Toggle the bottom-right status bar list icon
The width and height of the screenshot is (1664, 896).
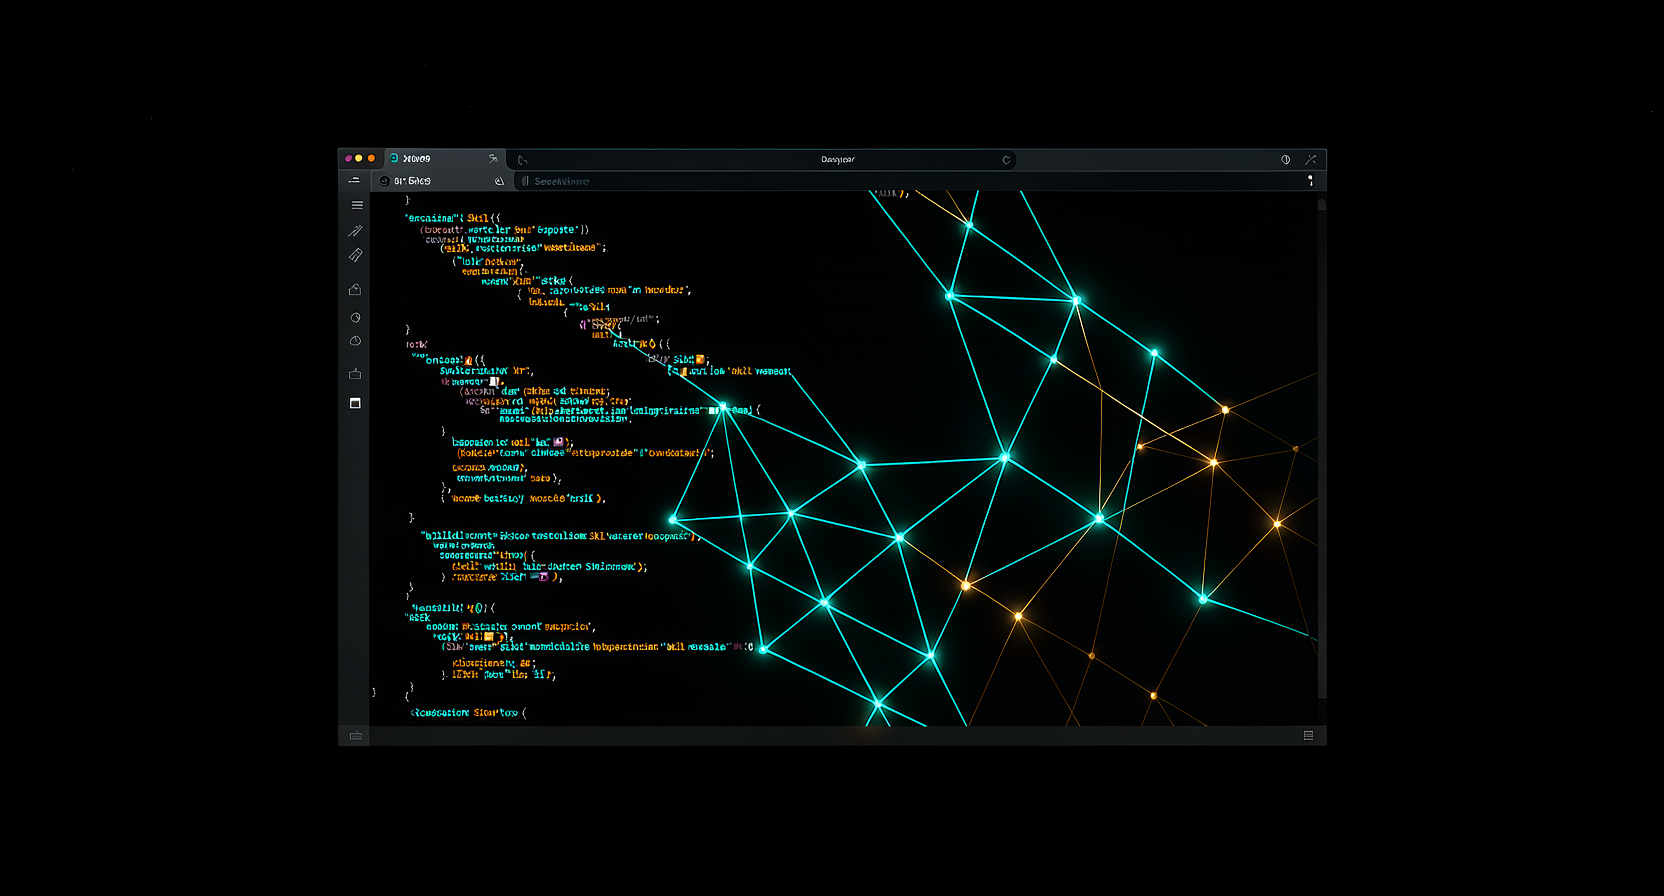(1308, 736)
